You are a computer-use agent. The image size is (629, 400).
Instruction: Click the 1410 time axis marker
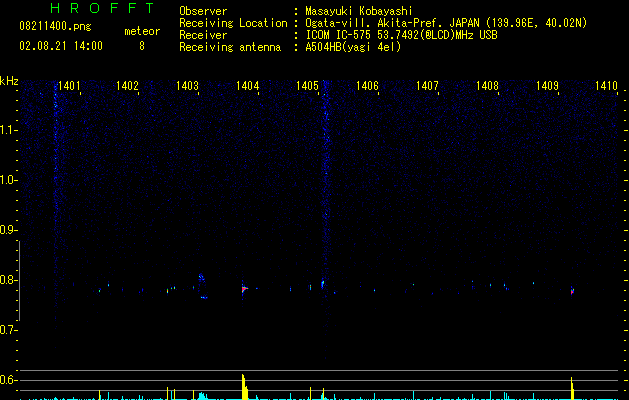click(x=606, y=86)
